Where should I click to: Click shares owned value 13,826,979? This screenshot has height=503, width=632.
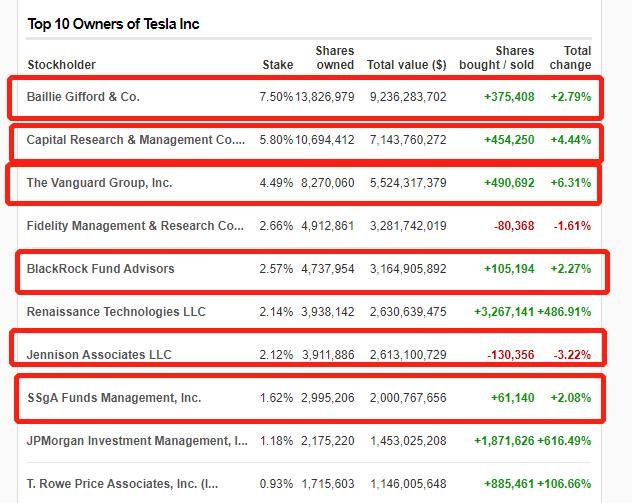click(324, 97)
